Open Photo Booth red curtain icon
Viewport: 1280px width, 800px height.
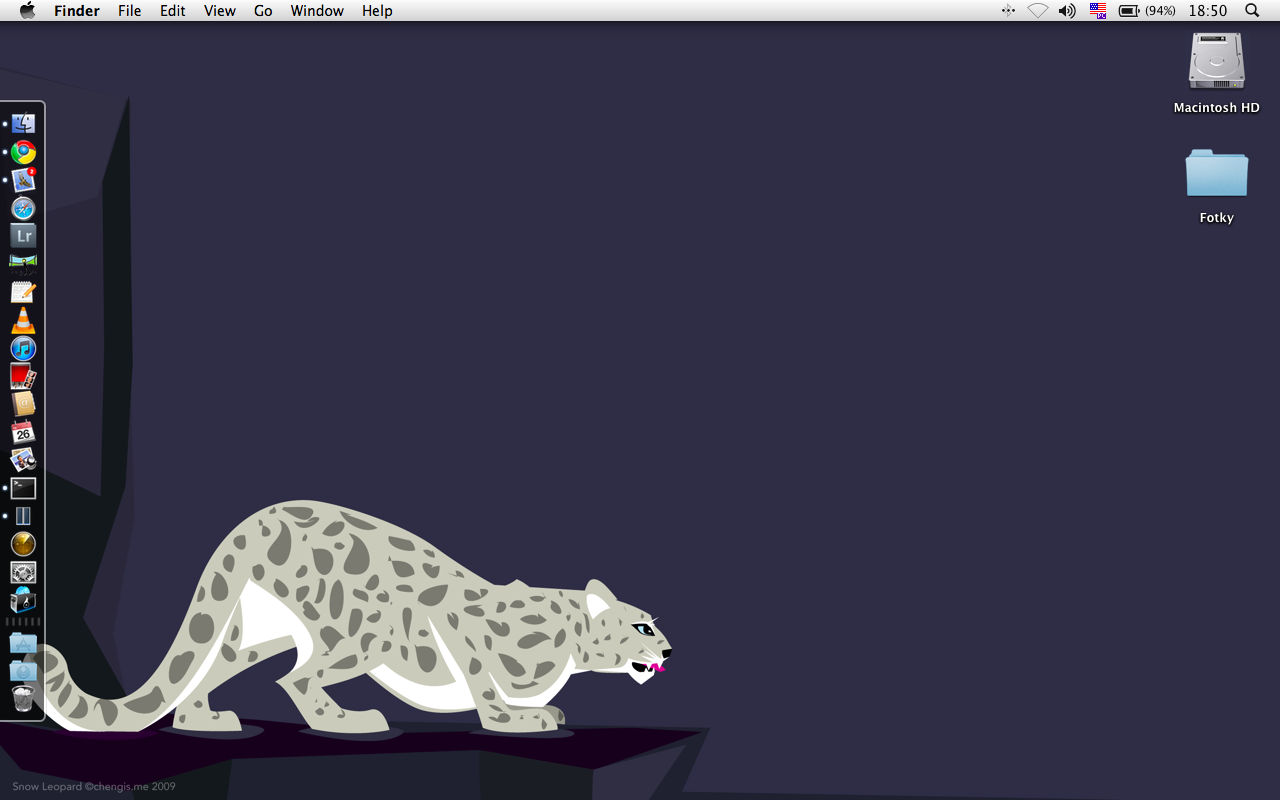pyautogui.click(x=23, y=376)
